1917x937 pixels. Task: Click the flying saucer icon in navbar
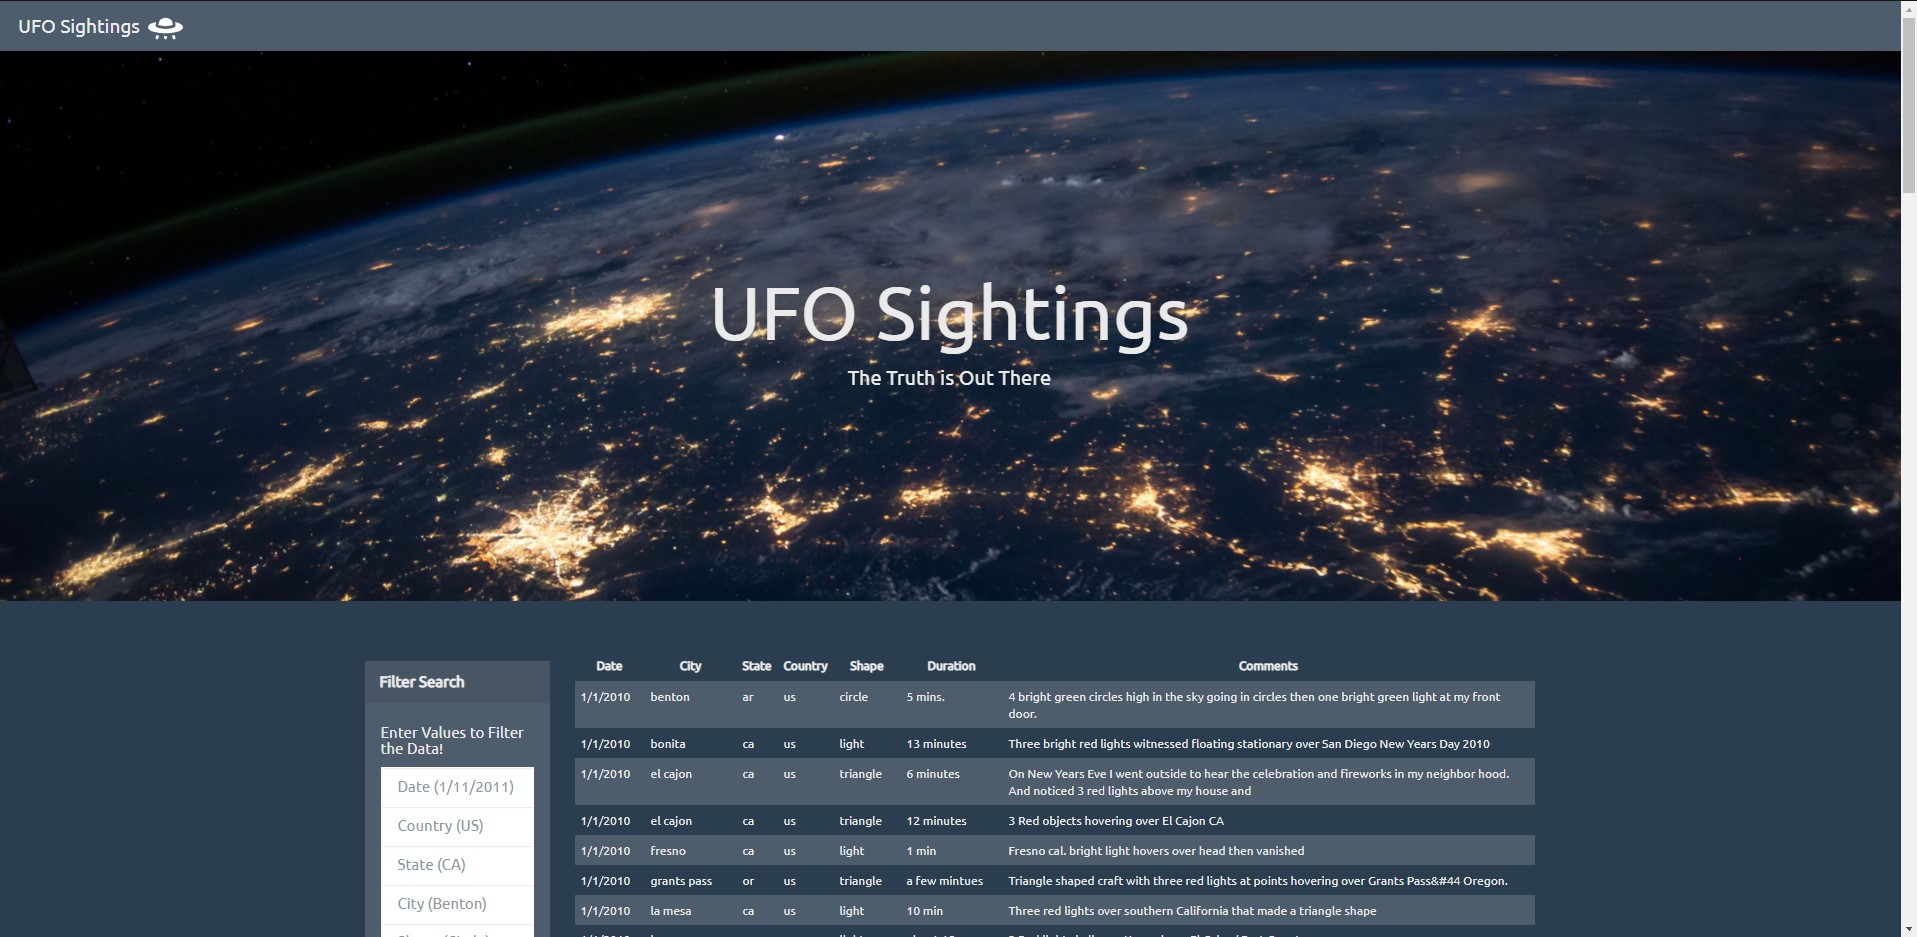tap(165, 27)
